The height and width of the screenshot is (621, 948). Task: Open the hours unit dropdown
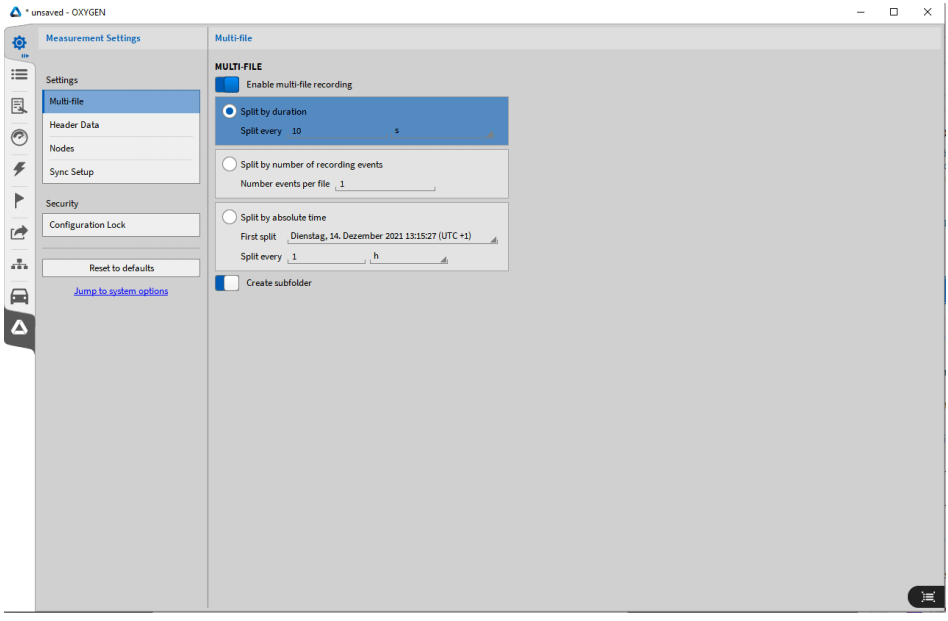click(408, 257)
